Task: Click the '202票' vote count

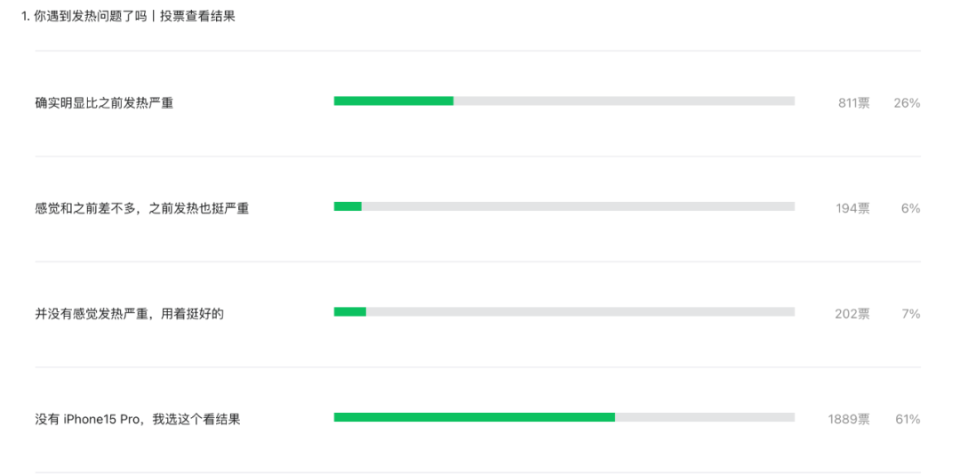Action: [x=852, y=314]
